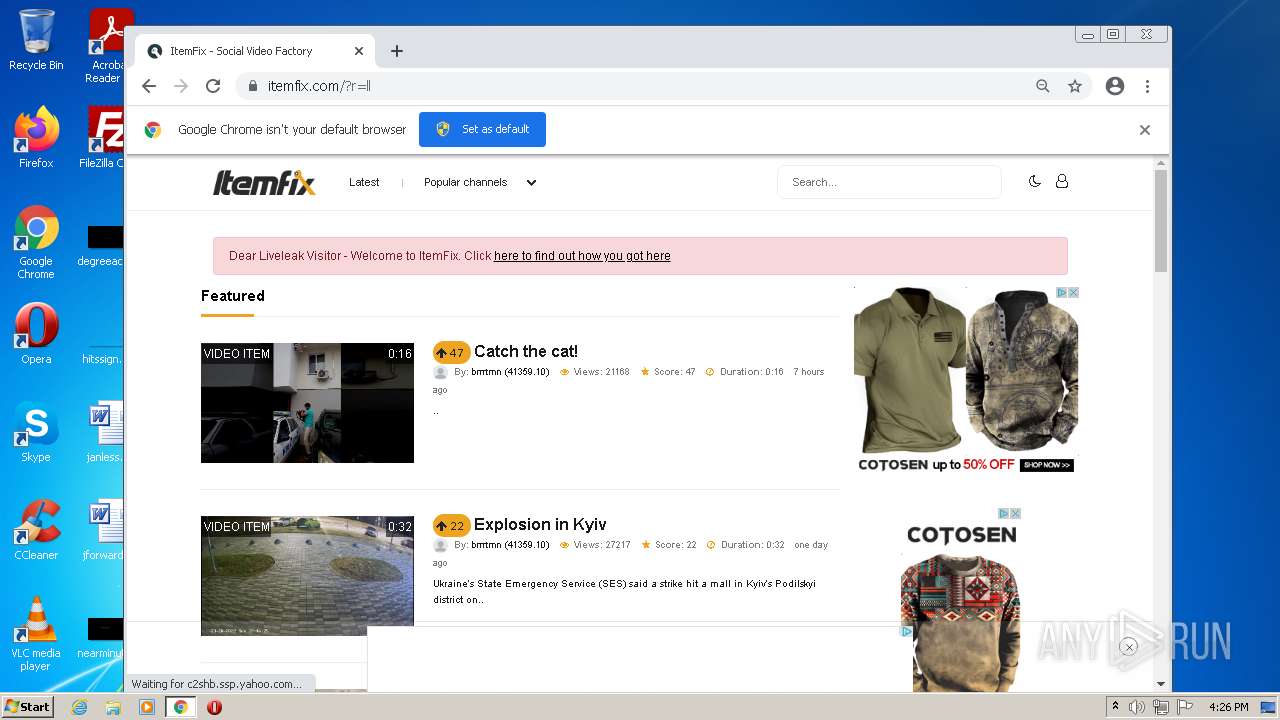
Task: Select Google Chrome desktop shortcut
Action: (36, 243)
